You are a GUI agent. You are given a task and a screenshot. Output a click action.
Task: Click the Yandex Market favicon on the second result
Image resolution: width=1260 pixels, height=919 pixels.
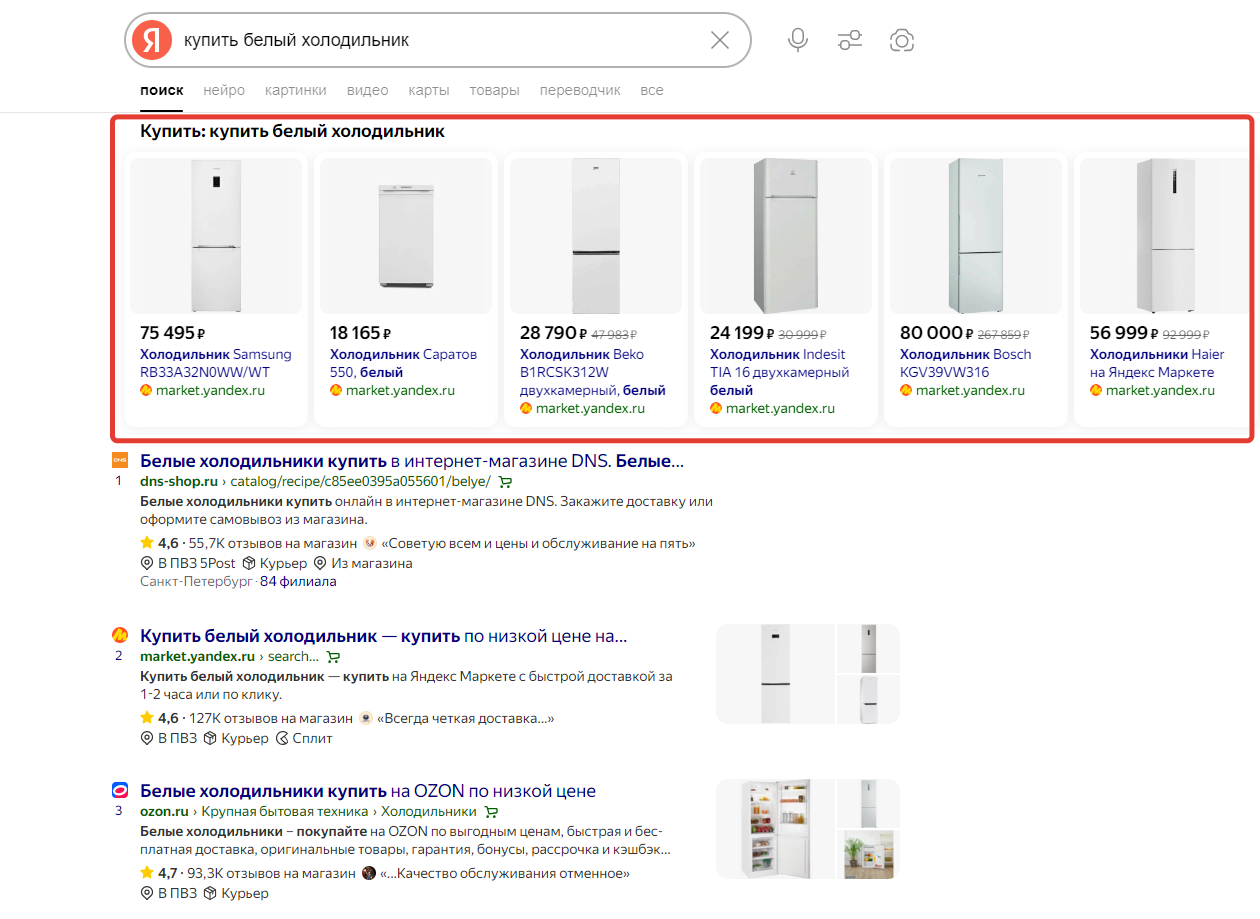tap(119, 635)
